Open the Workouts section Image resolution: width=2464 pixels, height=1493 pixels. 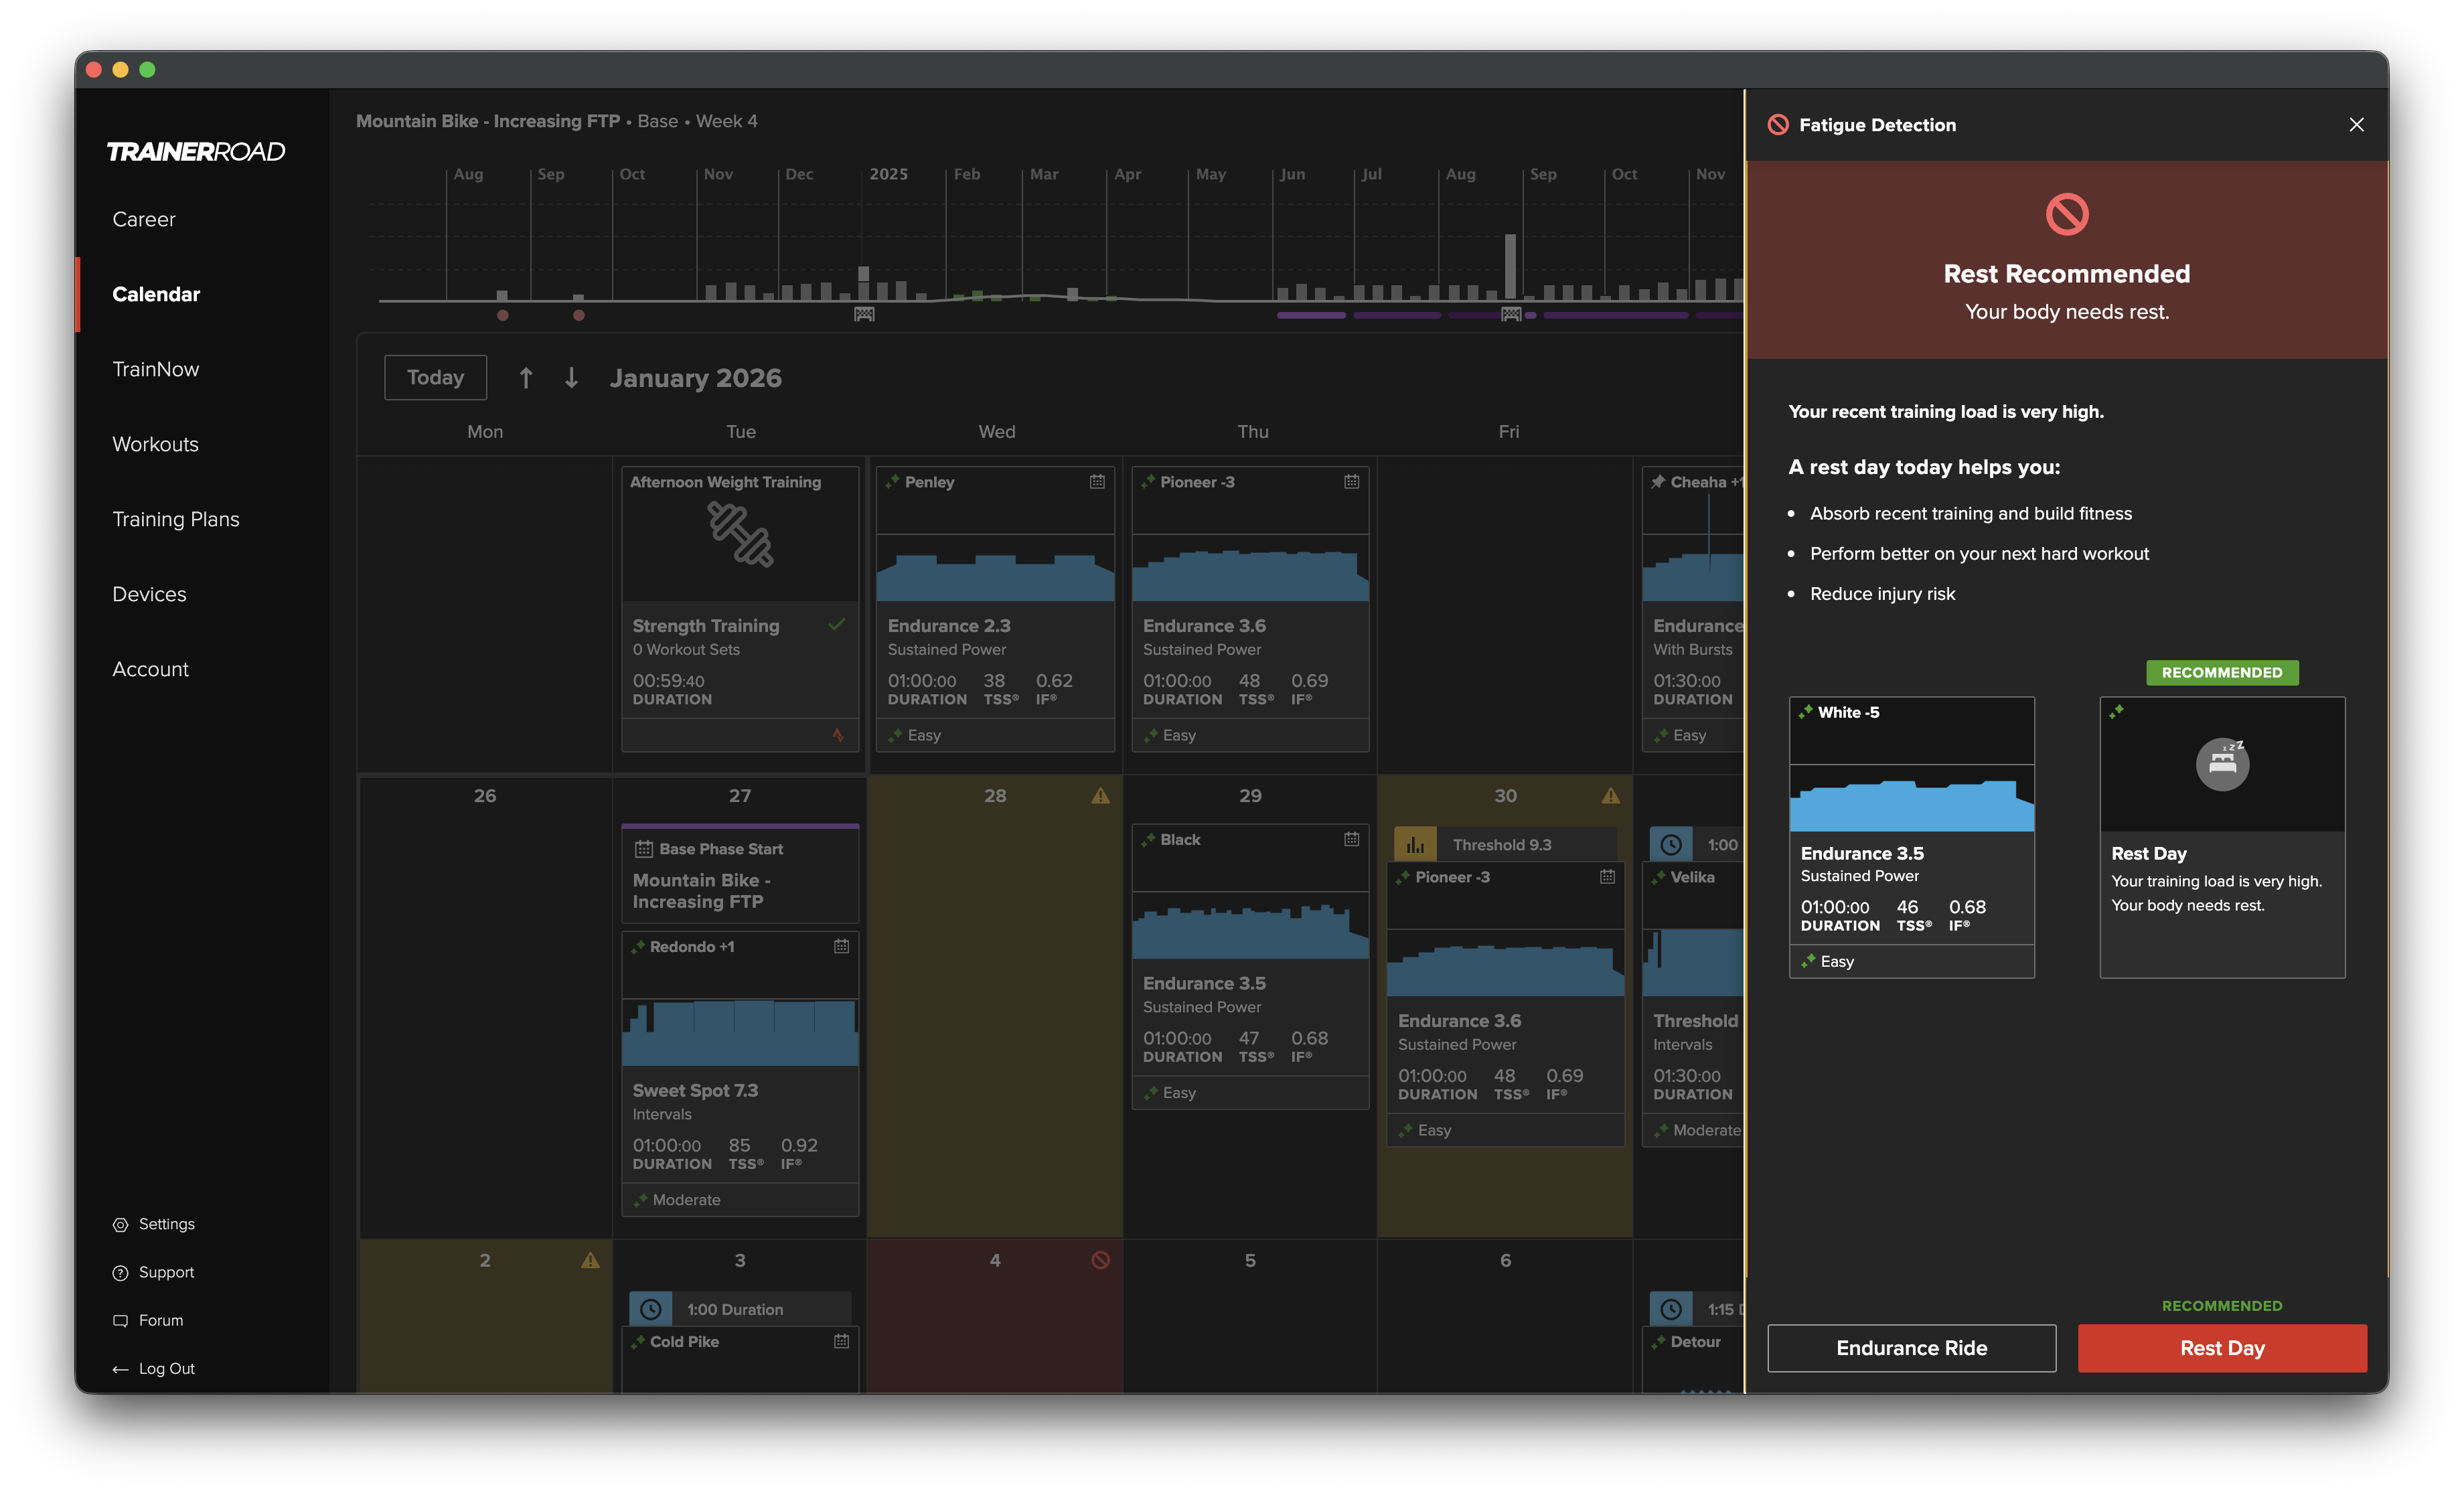click(x=155, y=444)
